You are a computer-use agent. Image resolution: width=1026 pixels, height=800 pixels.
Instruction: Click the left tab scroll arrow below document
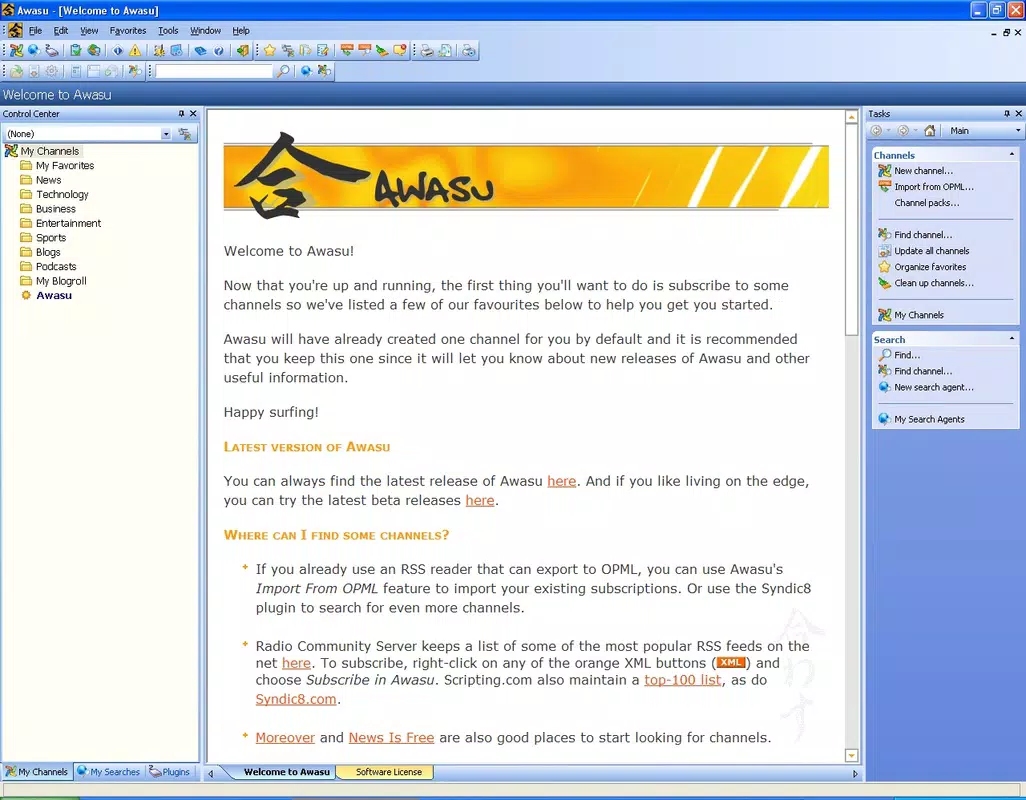click(211, 773)
